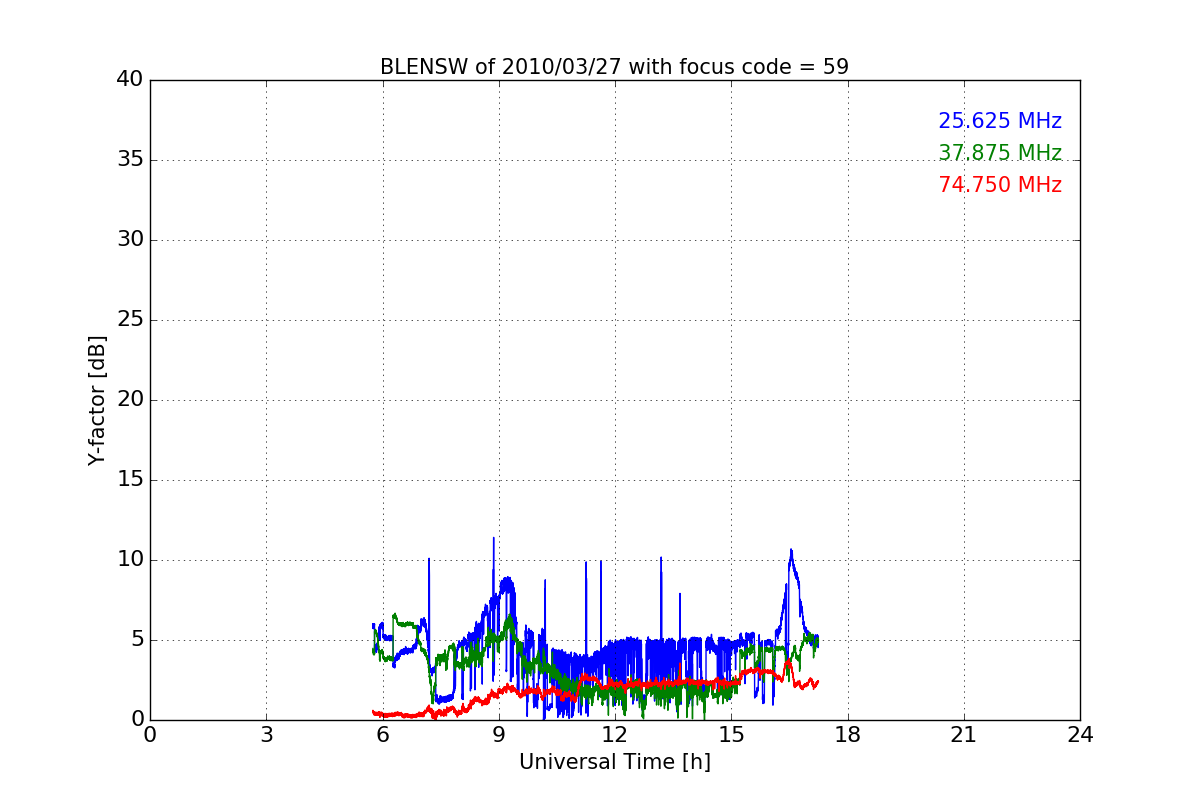Image resolution: width=1200 pixels, height=800 pixels.
Task: Click the blue curve peak near 16.5 h
Action: [x=790, y=550]
